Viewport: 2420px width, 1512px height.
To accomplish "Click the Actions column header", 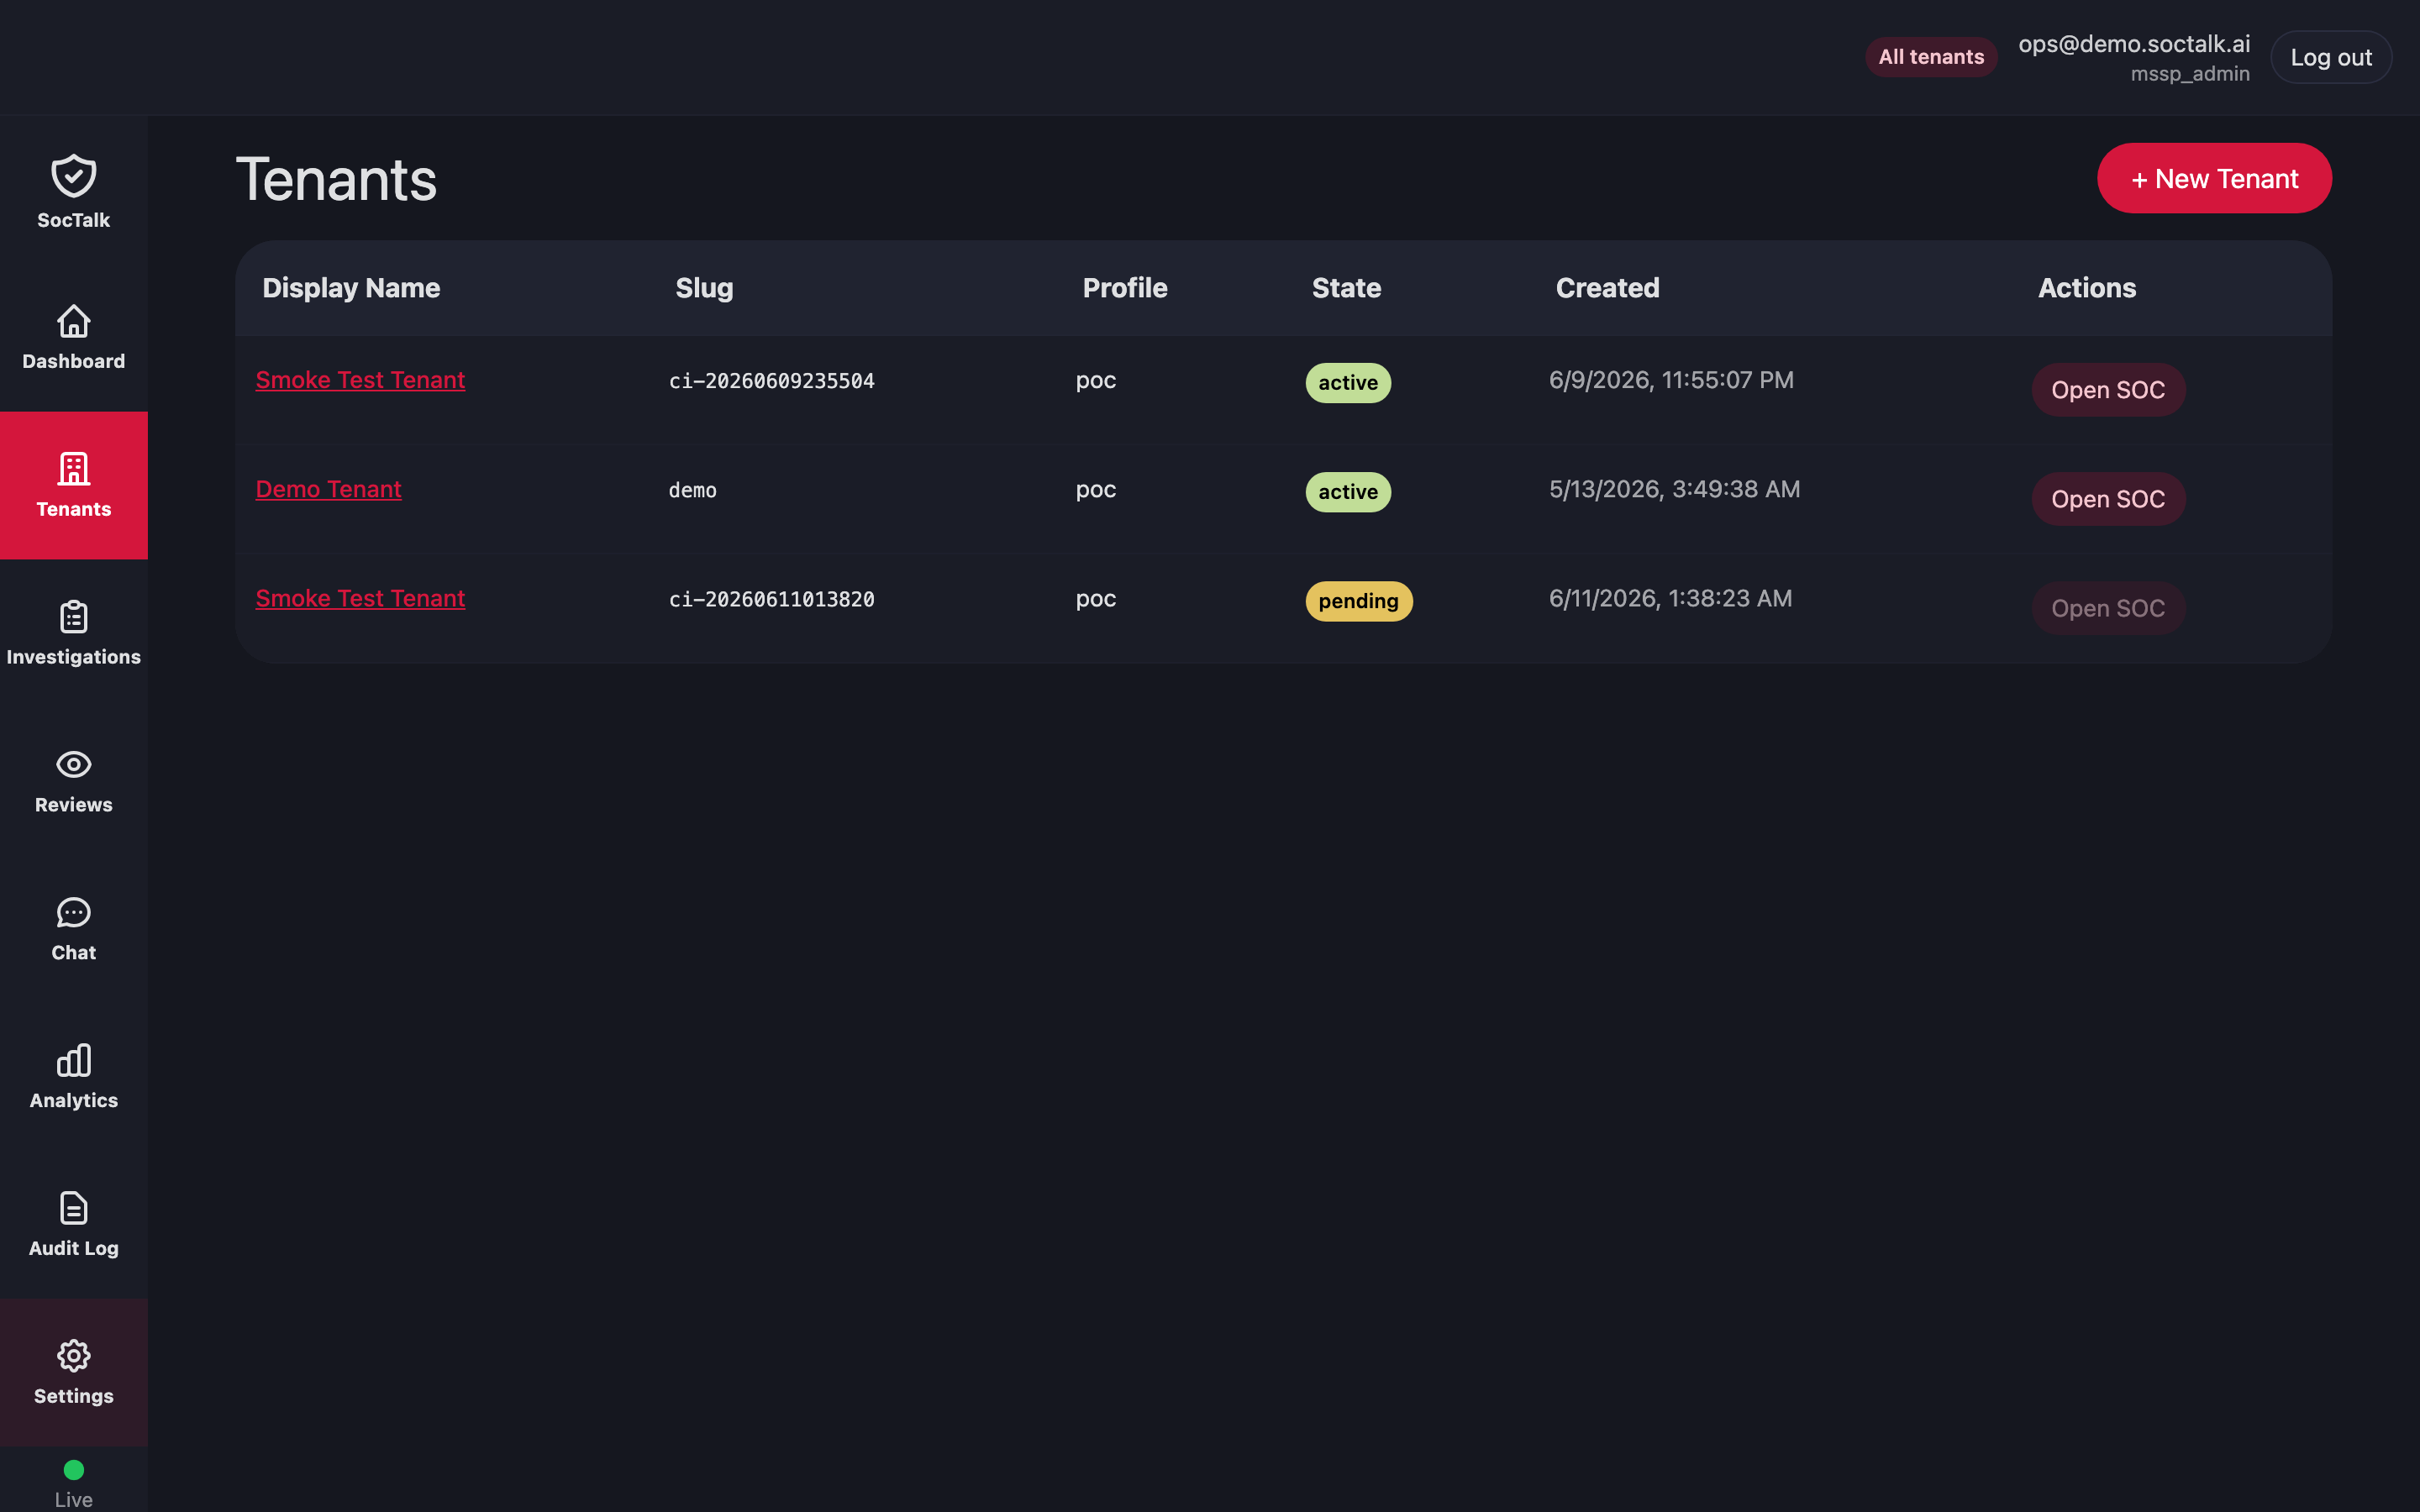I will (2087, 288).
